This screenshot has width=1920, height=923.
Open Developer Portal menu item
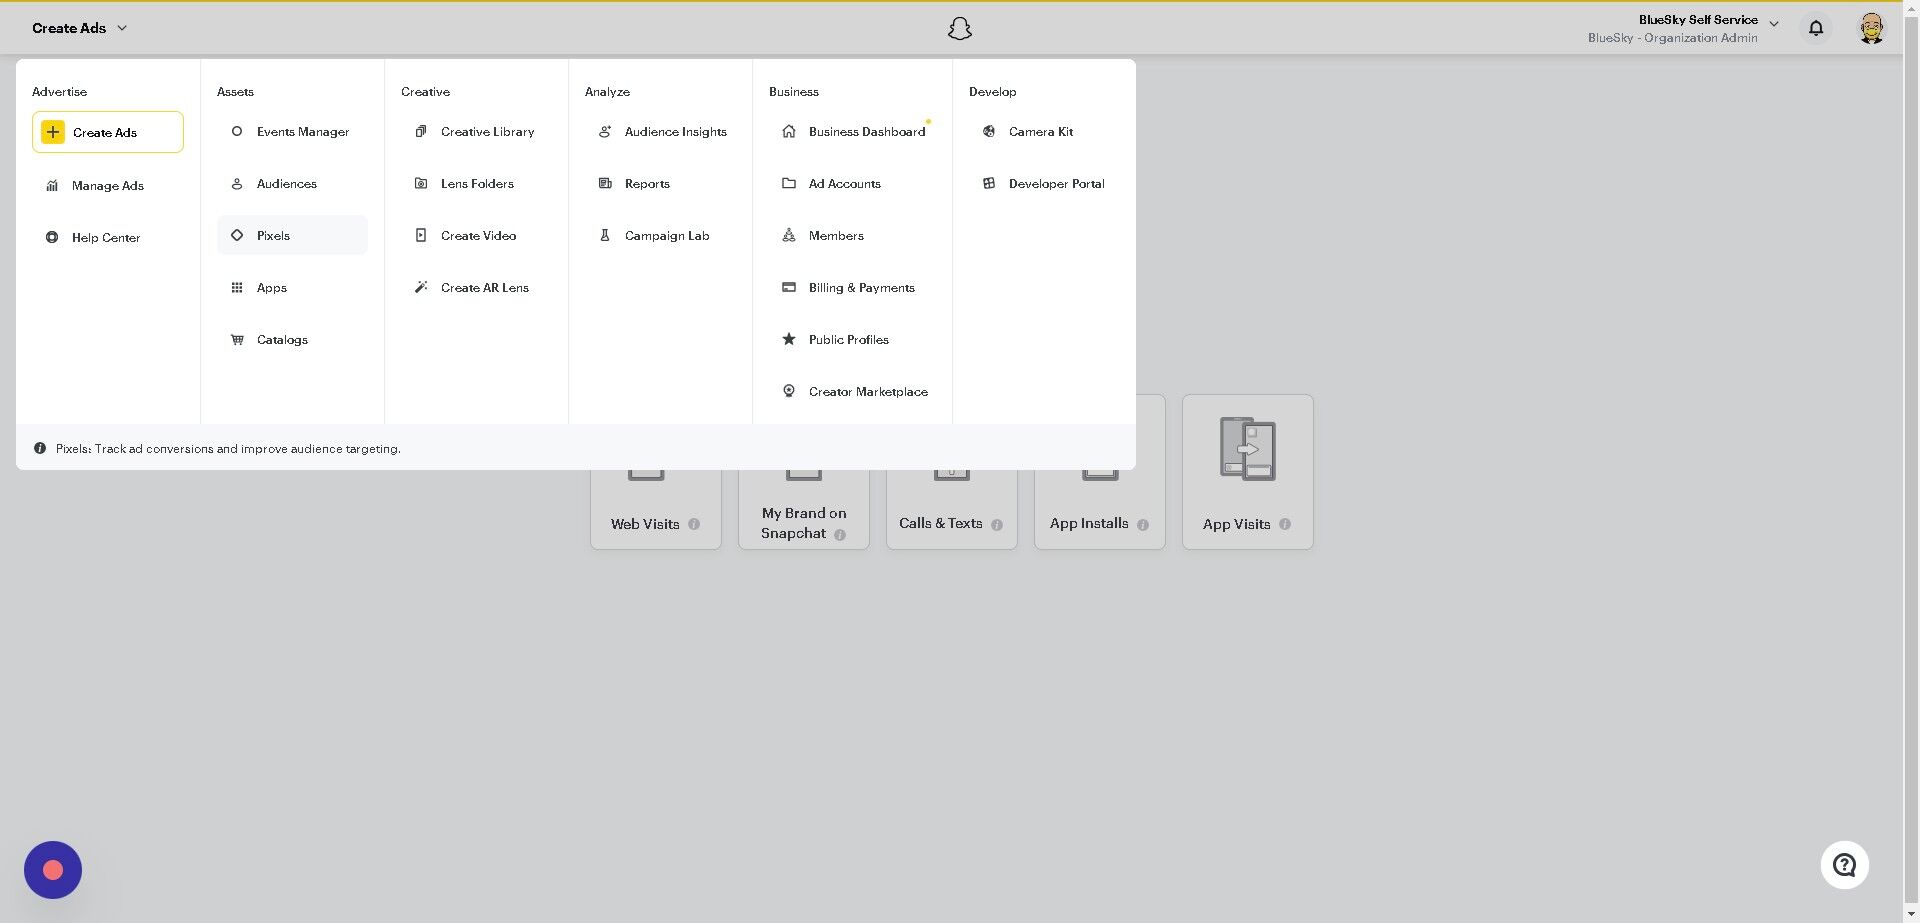pos(1044,184)
